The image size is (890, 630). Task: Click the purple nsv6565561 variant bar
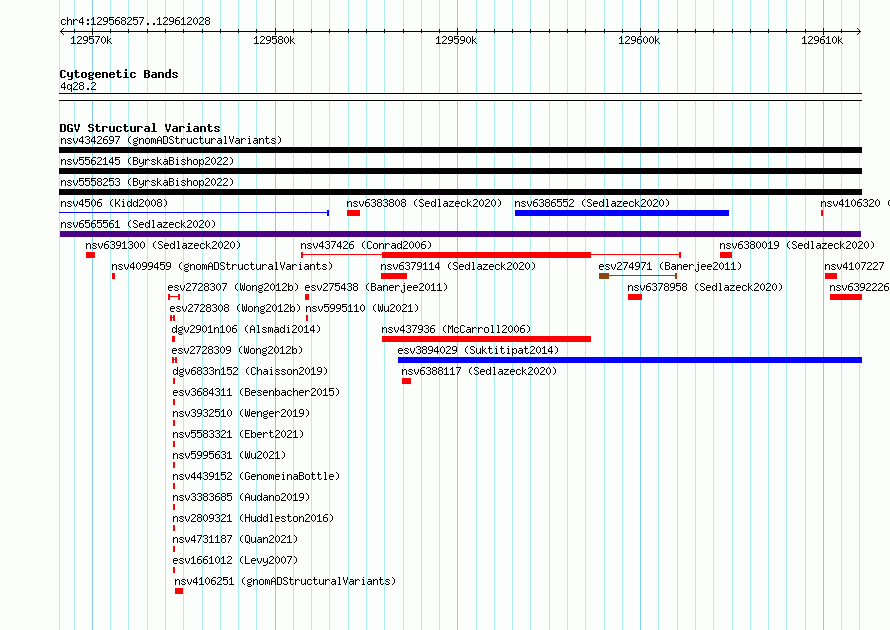click(460, 234)
